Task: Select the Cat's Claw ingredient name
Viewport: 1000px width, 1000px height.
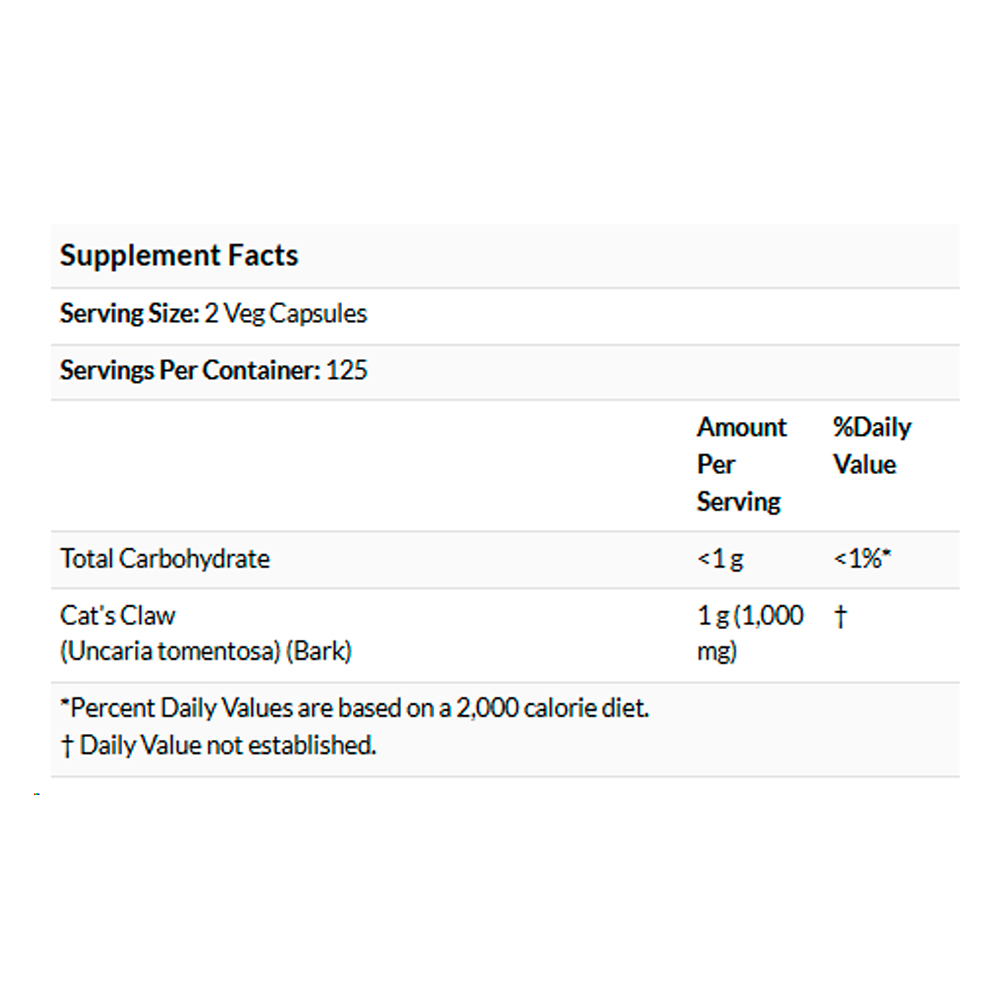Action: click(117, 616)
